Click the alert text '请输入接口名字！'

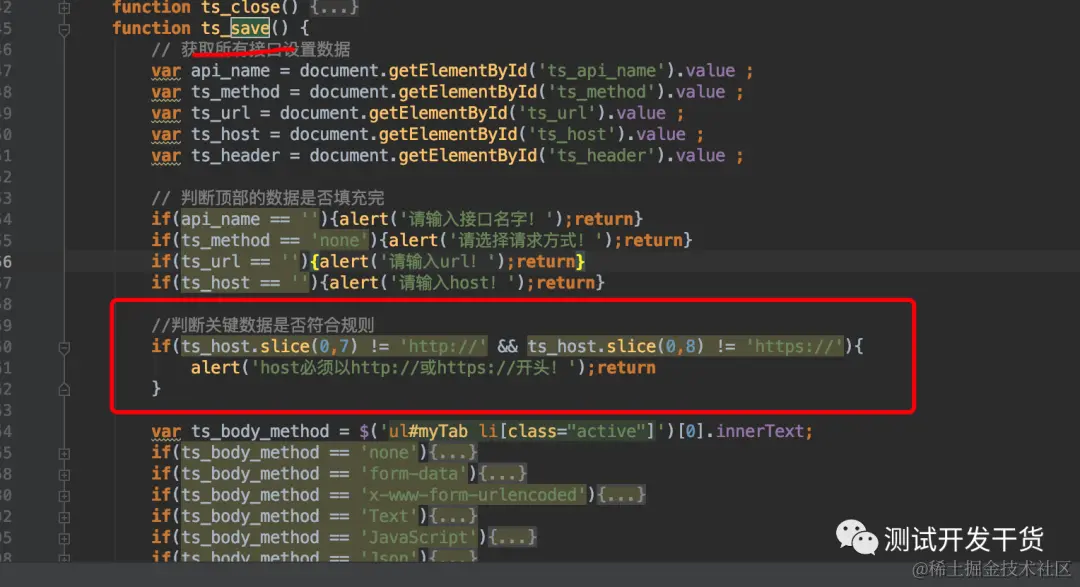tap(481, 220)
